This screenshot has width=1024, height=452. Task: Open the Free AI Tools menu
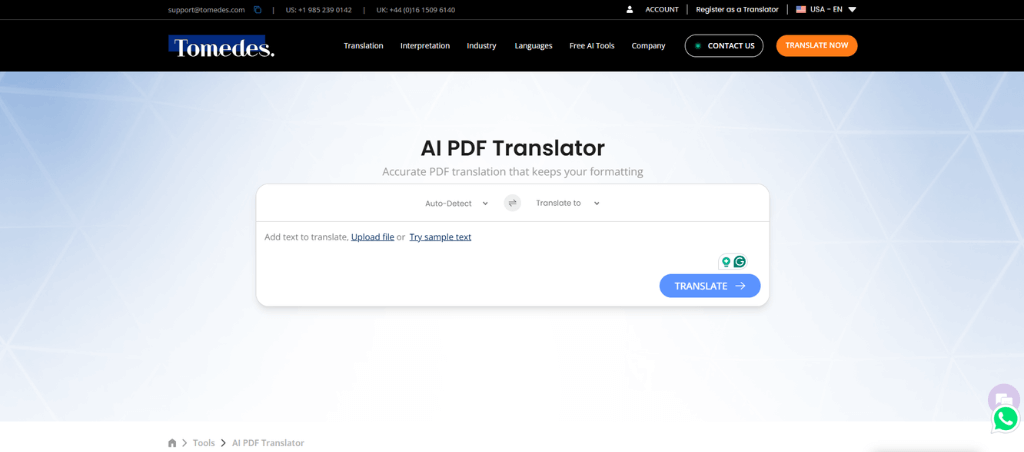pyautogui.click(x=592, y=46)
